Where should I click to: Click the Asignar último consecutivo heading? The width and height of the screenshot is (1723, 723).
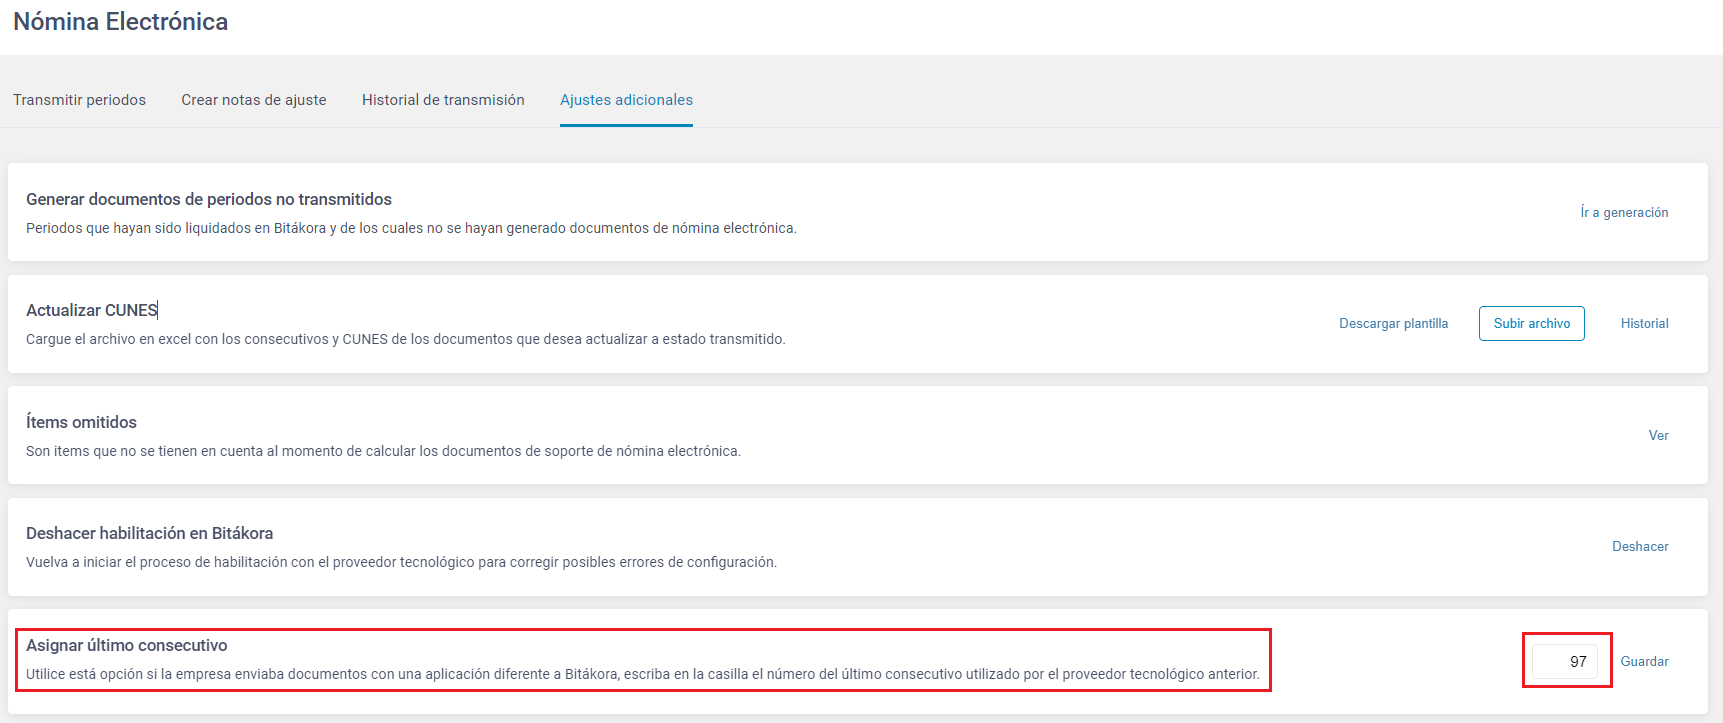point(127,645)
